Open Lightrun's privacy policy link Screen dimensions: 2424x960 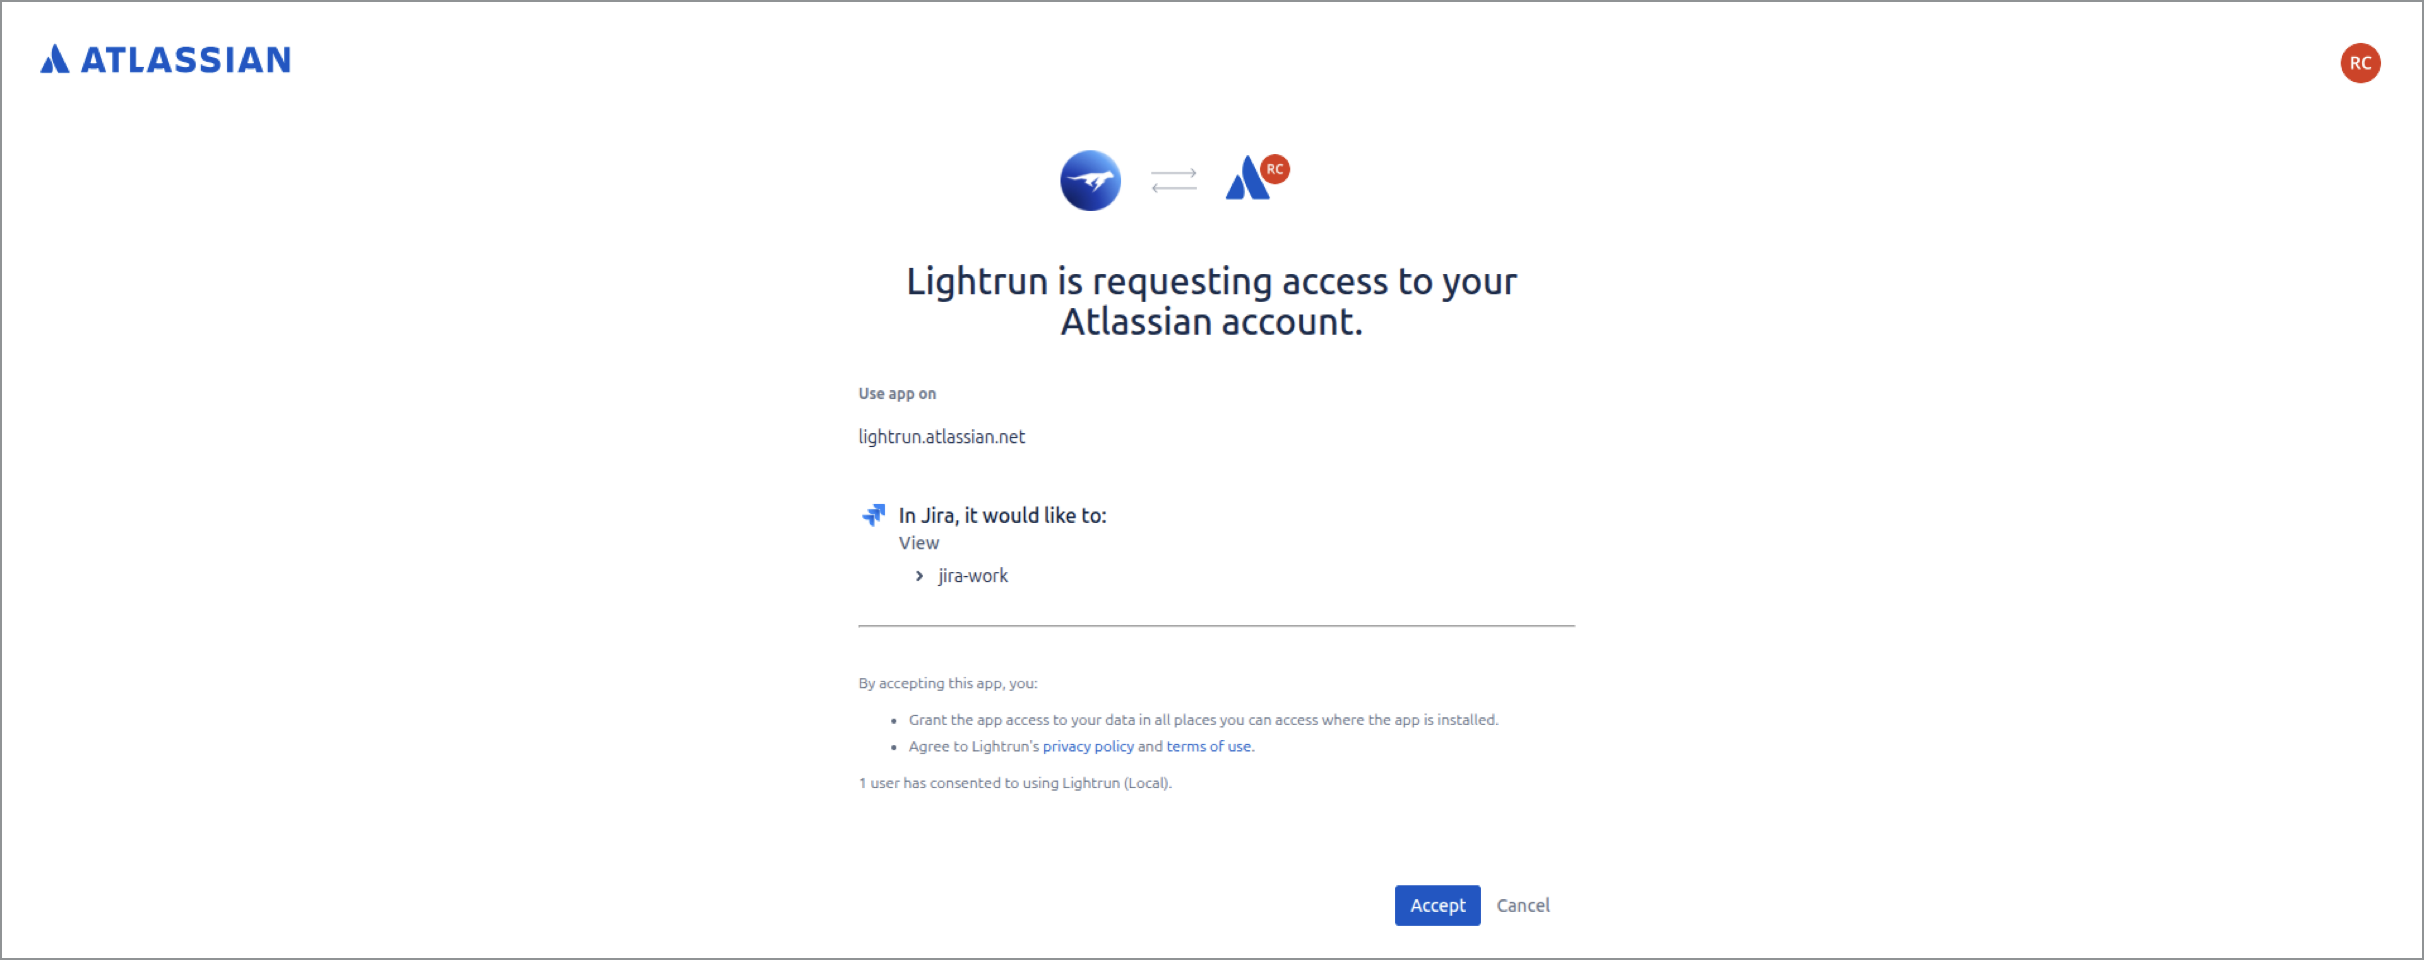coord(1088,747)
